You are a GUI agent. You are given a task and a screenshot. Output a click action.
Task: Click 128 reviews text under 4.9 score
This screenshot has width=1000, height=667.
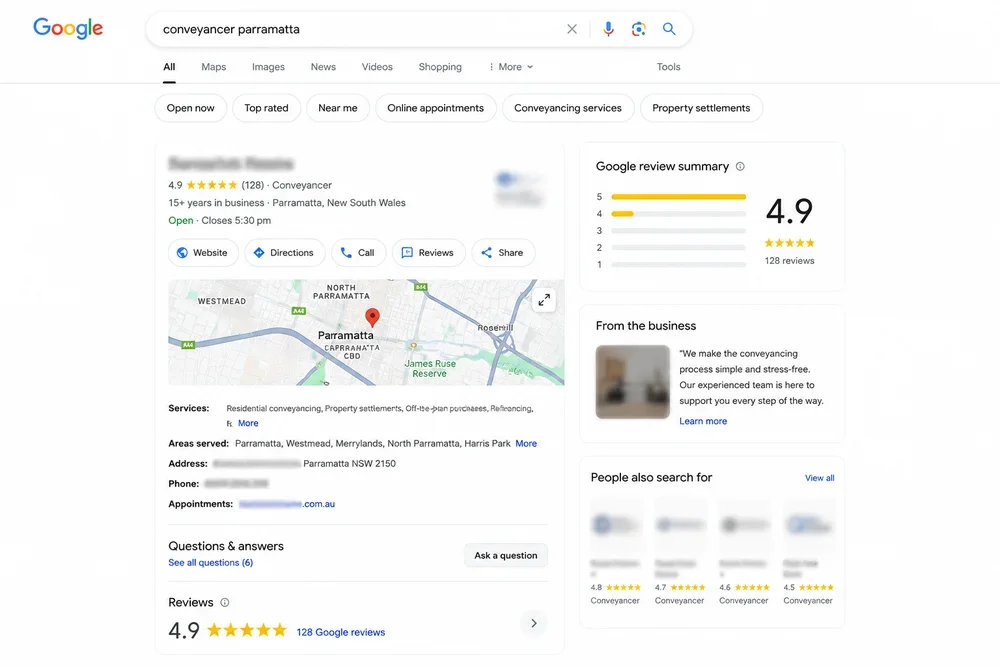point(790,260)
